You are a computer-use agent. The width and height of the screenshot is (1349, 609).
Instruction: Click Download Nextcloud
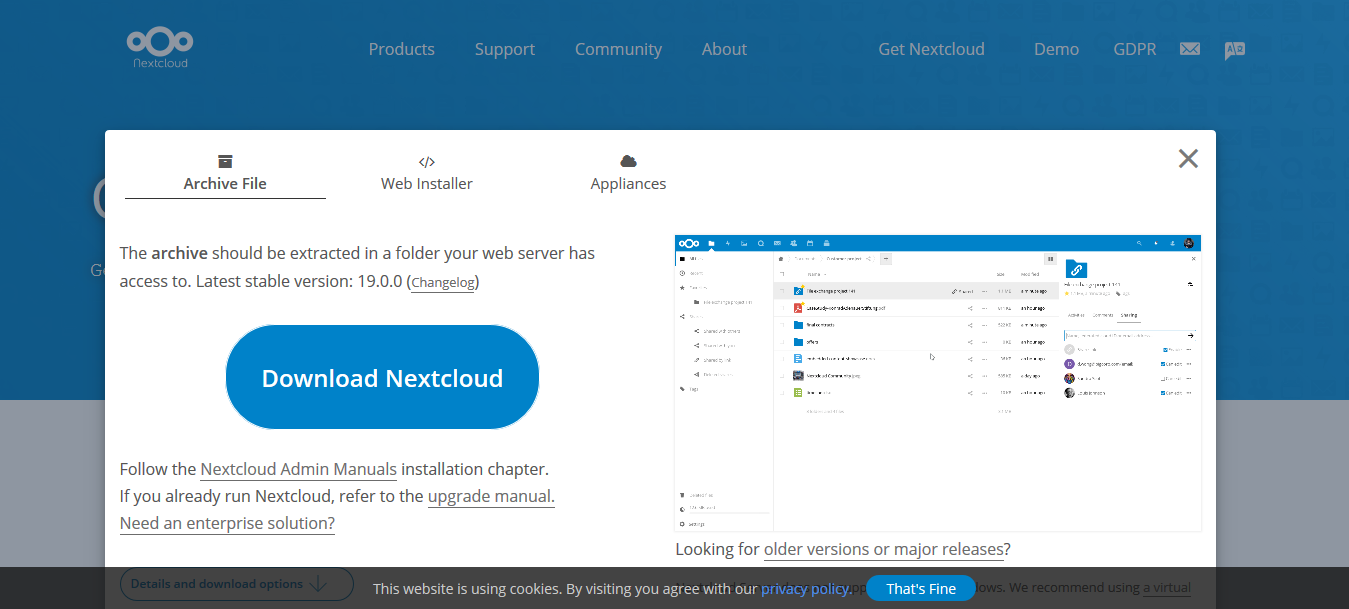382,377
